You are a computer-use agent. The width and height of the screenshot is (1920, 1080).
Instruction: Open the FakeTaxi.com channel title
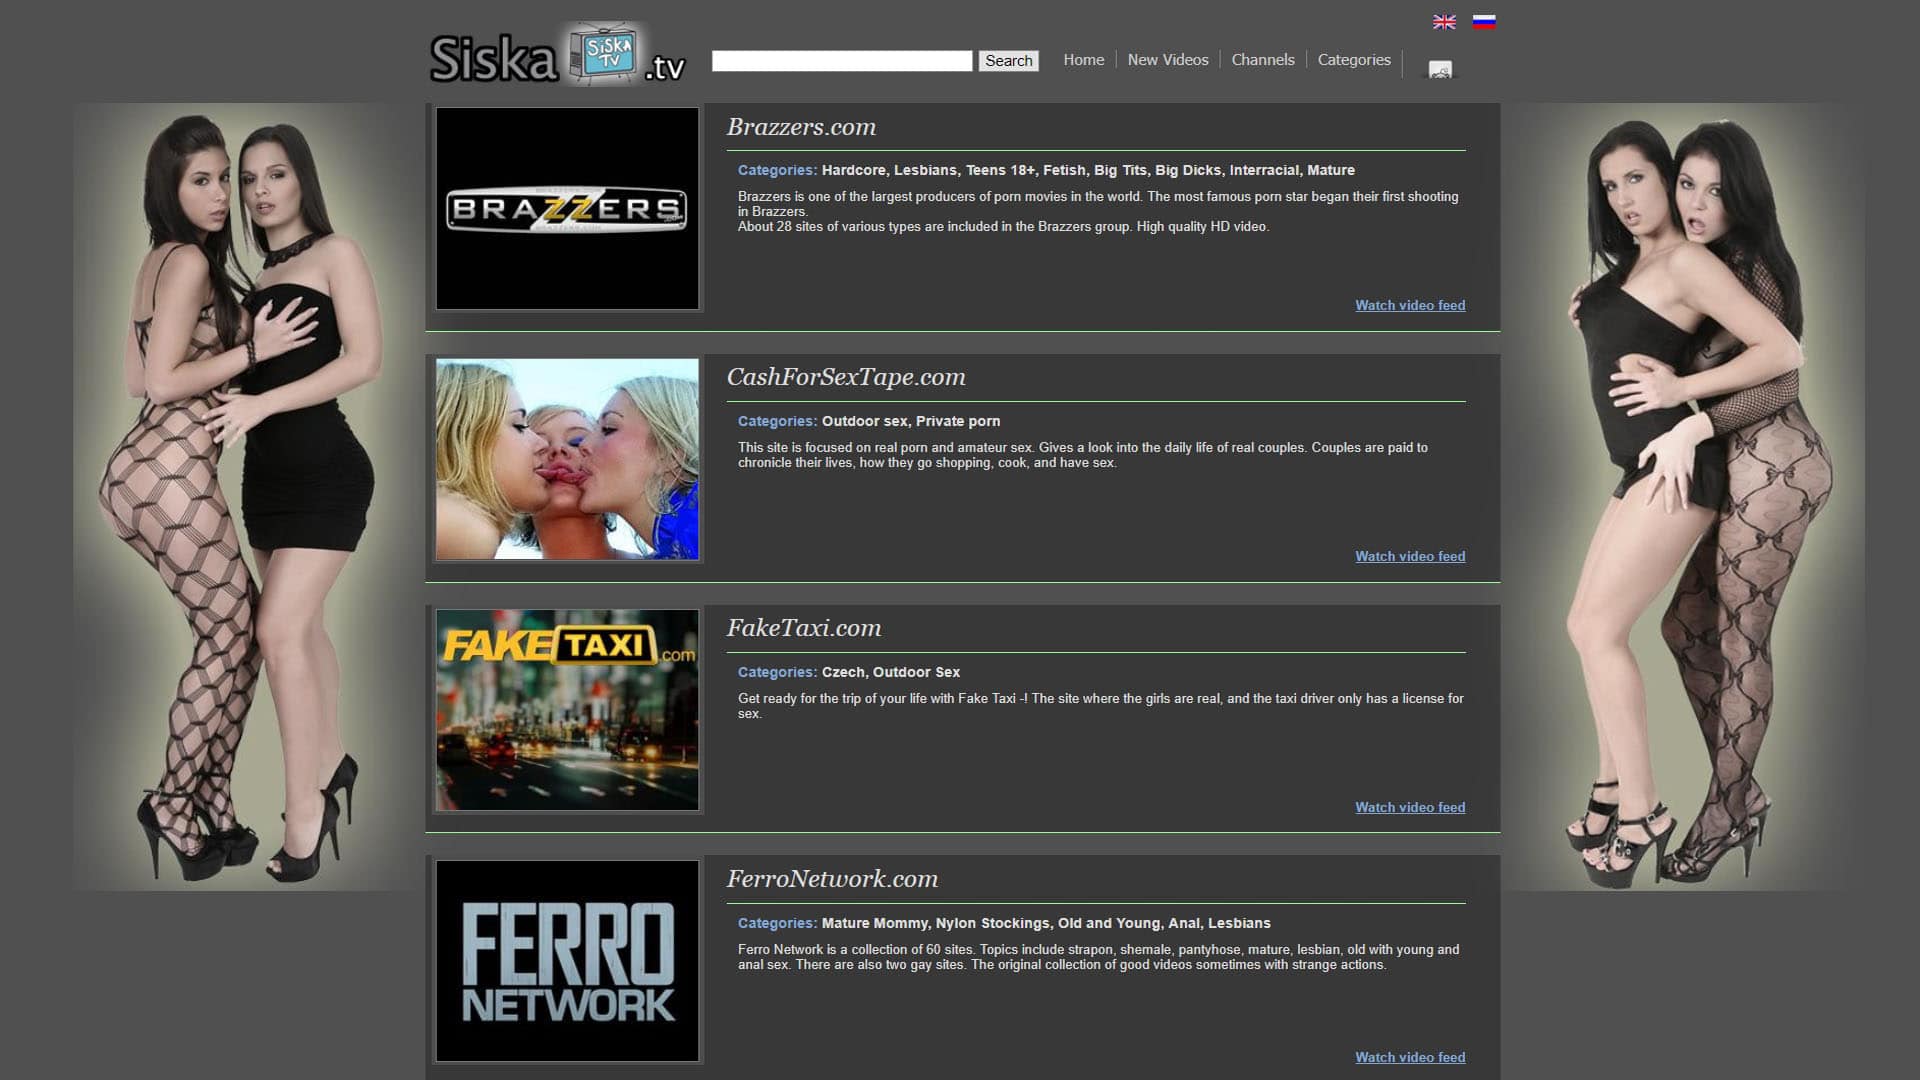[x=804, y=628]
